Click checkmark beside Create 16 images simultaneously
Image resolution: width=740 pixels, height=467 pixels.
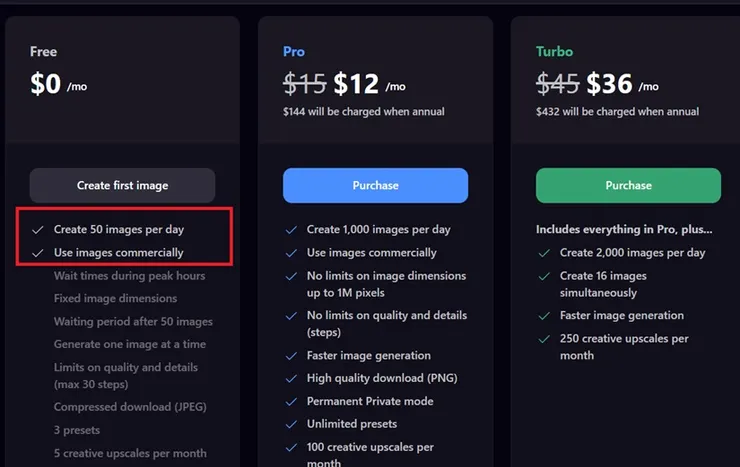[x=543, y=276]
